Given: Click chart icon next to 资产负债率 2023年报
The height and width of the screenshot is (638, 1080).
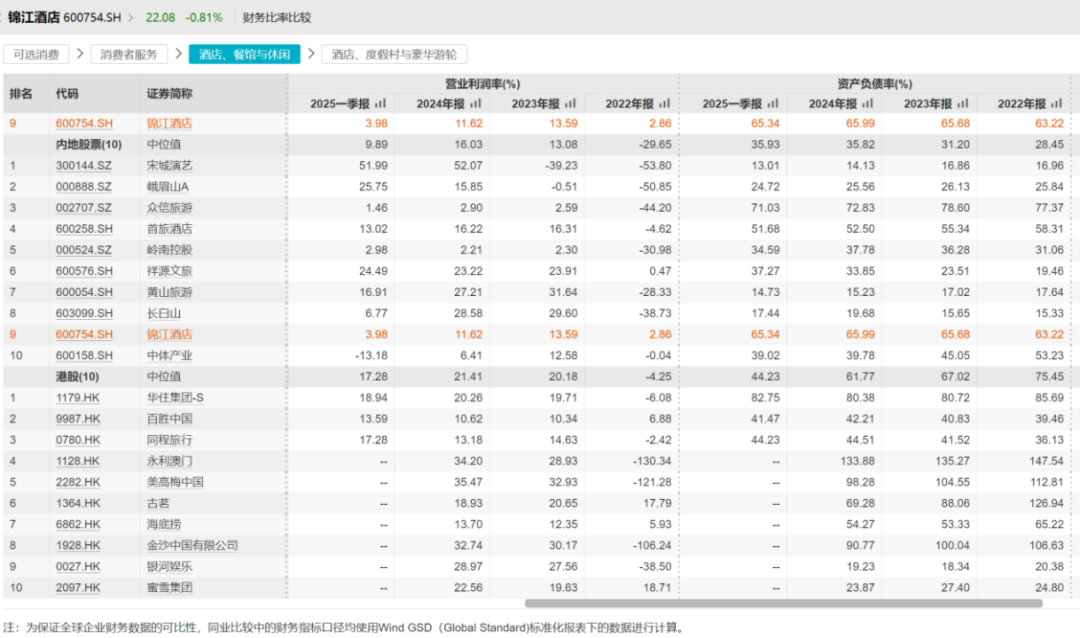Looking at the screenshot, I should pyautogui.click(x=962, y=104).
